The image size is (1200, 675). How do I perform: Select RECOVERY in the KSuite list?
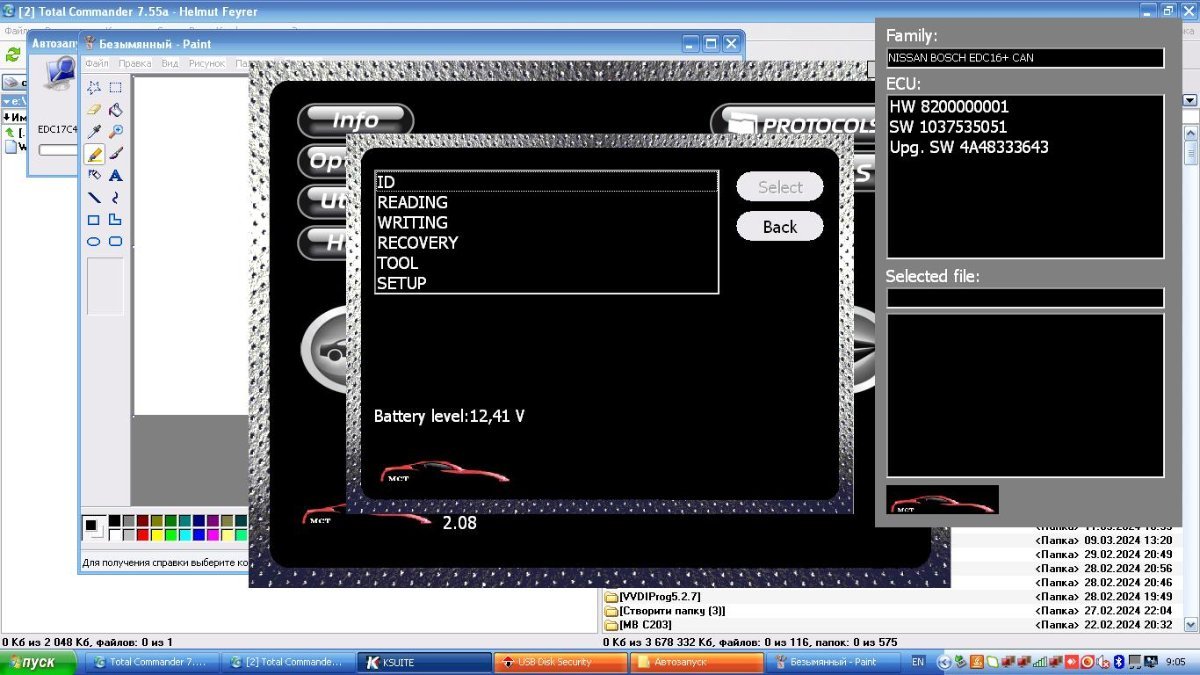coord(546,242)
